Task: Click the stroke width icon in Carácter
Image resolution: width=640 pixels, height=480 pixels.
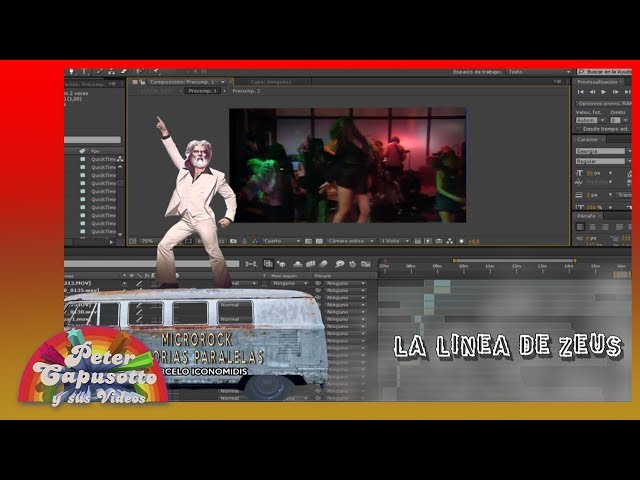Action: point(579,195)
